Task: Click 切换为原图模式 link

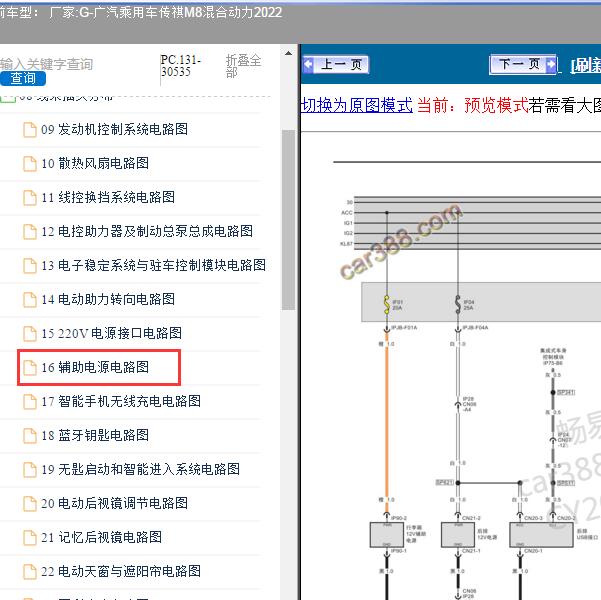Action: click(356, 105)
